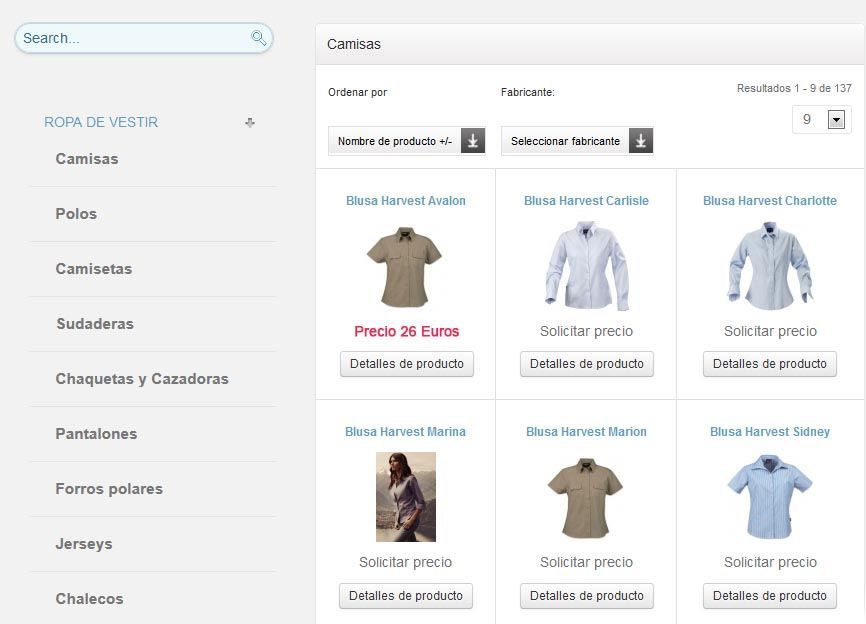Click the download arrow on Seleccionar fabricante

pyautogui.click(x=641, y=141)
